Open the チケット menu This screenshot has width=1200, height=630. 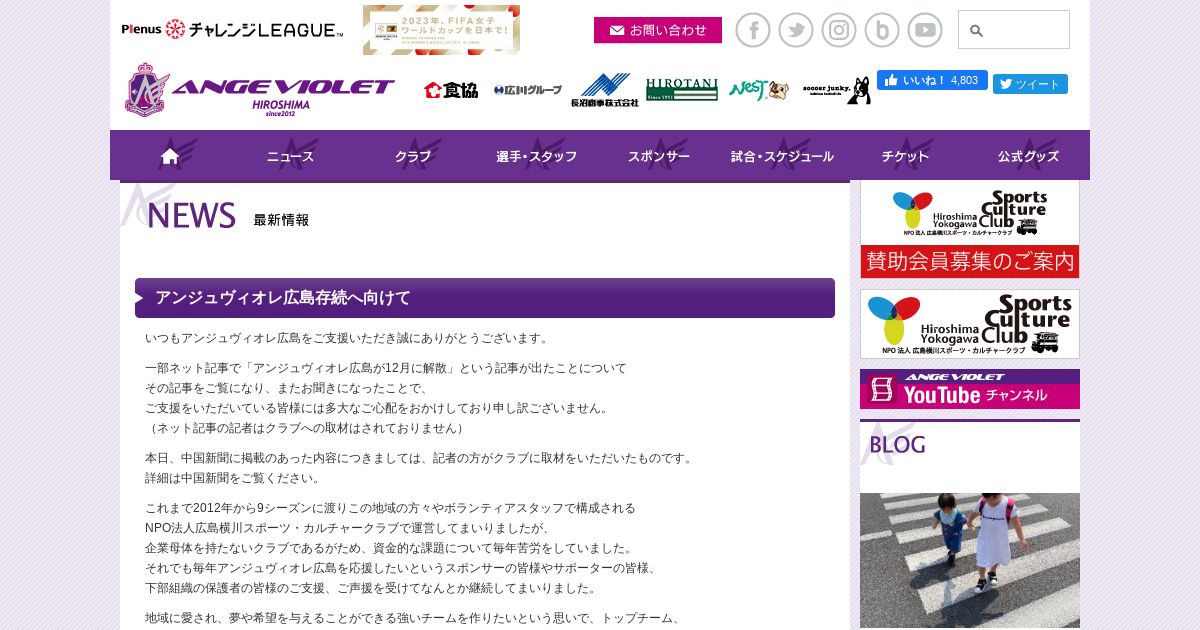click(905, 156)
